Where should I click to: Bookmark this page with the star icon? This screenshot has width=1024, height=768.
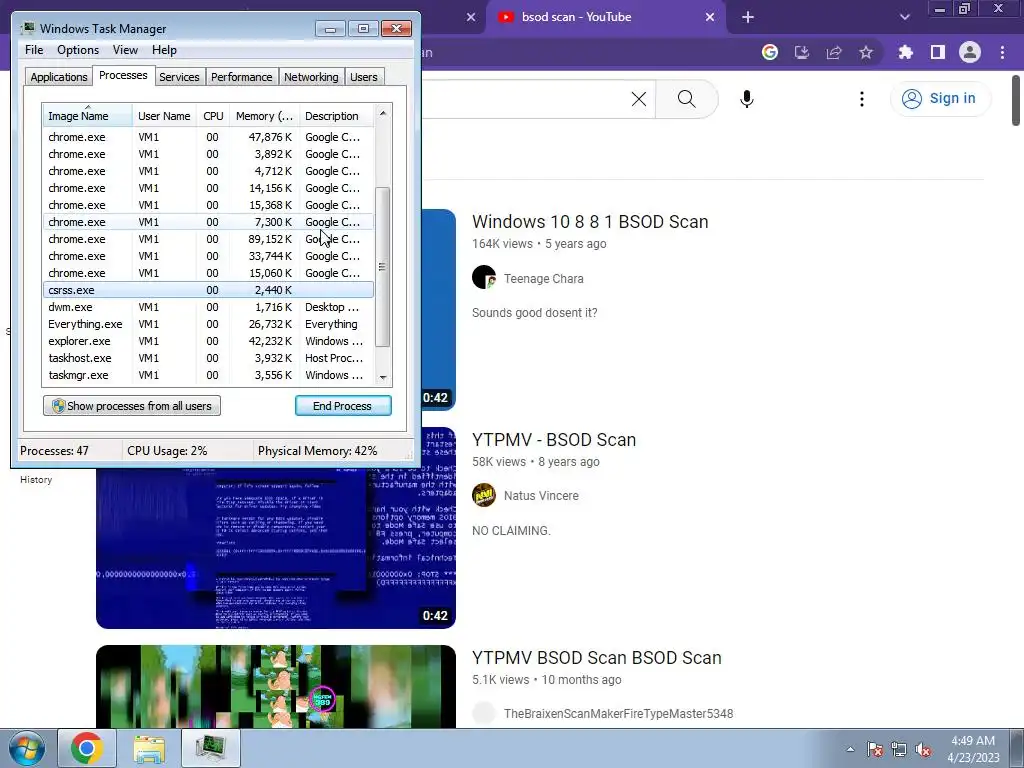tap(866, 52)
